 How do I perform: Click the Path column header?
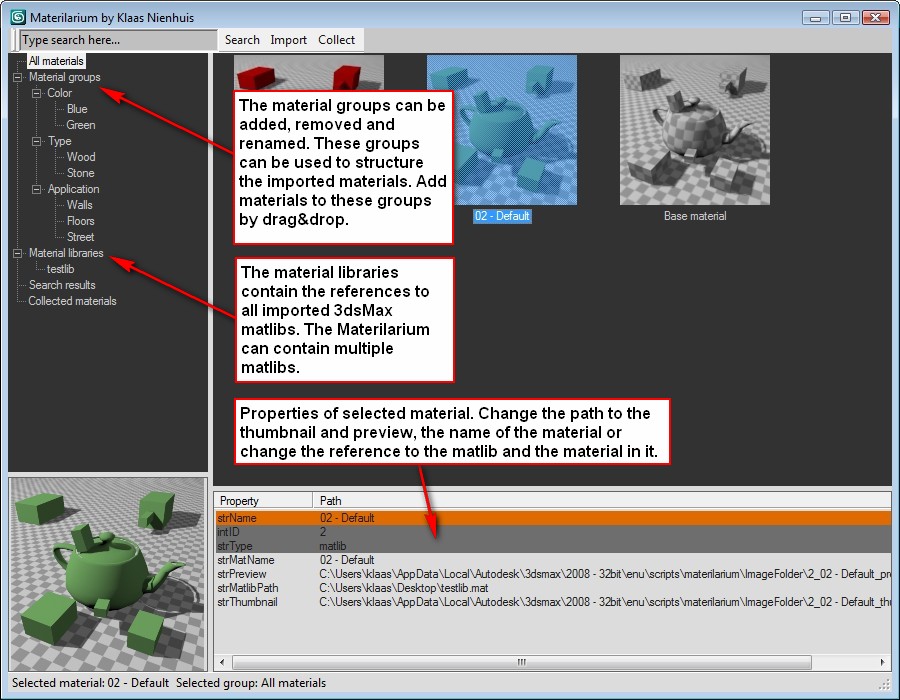point(602,501)
